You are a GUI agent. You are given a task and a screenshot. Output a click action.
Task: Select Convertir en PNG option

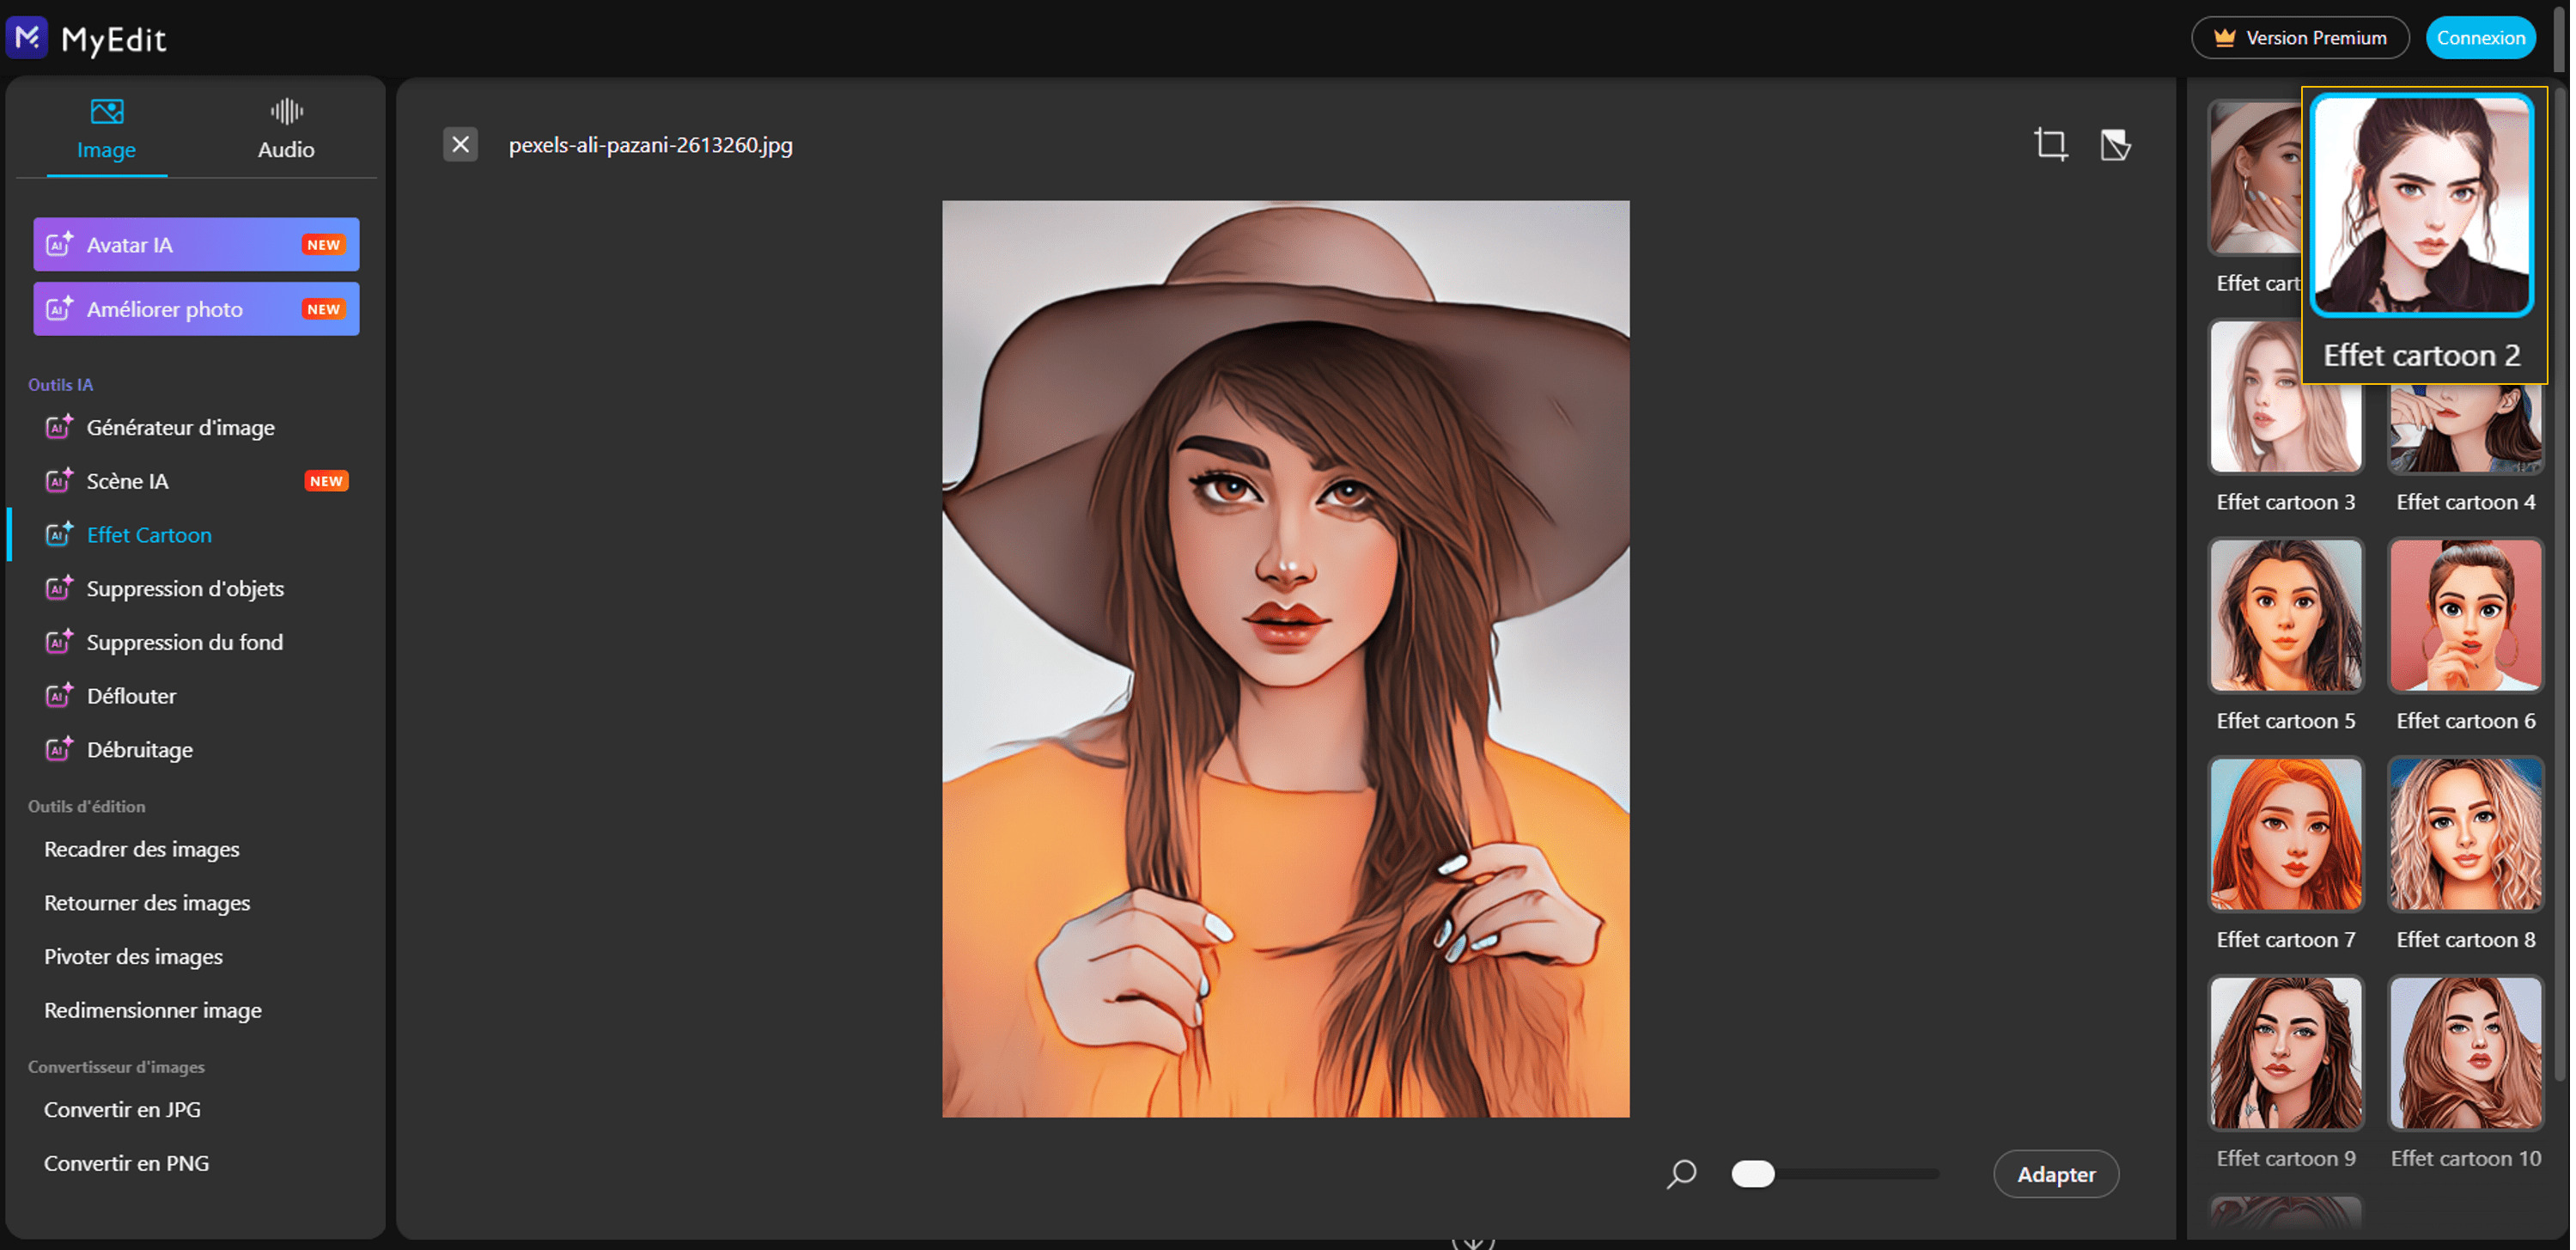click(x=126, y=1165)
